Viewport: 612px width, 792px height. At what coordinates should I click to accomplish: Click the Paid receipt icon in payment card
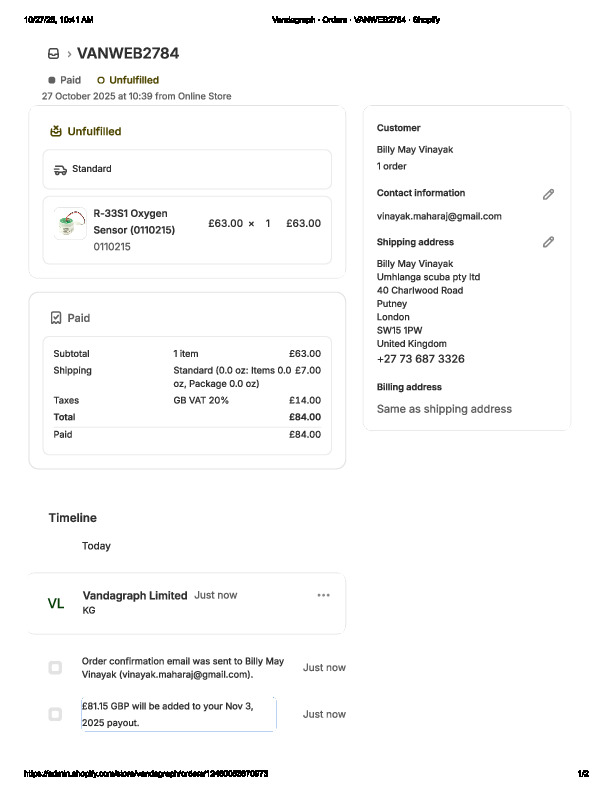56,318
